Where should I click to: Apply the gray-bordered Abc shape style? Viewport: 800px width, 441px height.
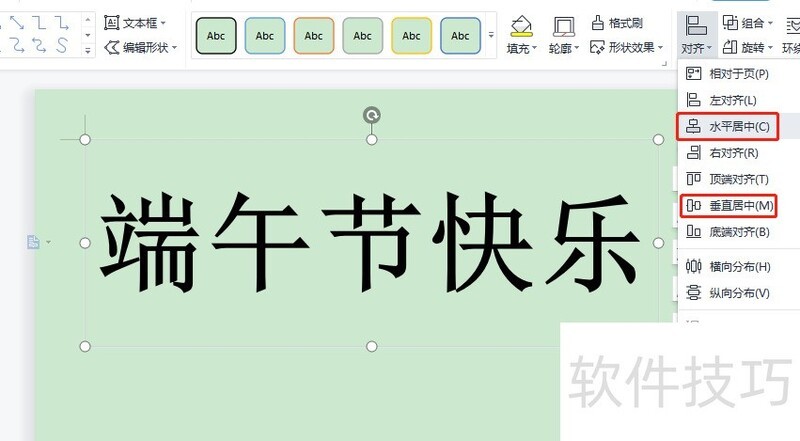362,36
